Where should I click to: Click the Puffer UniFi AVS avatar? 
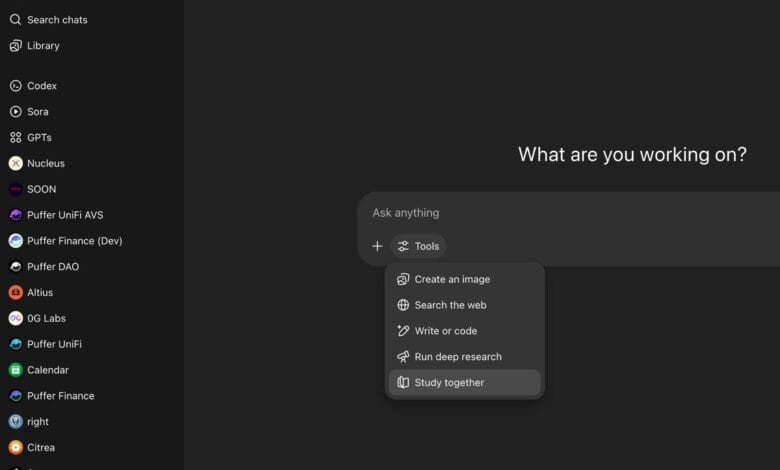pyautogui.click(x=15, y=215)
